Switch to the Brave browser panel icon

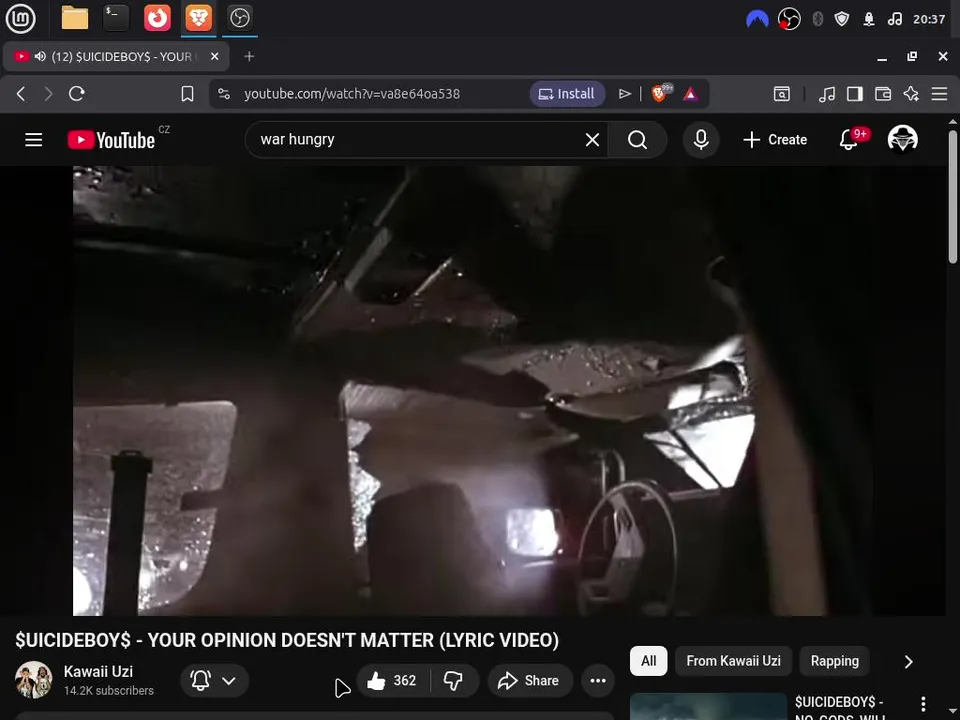click(198, 18)
